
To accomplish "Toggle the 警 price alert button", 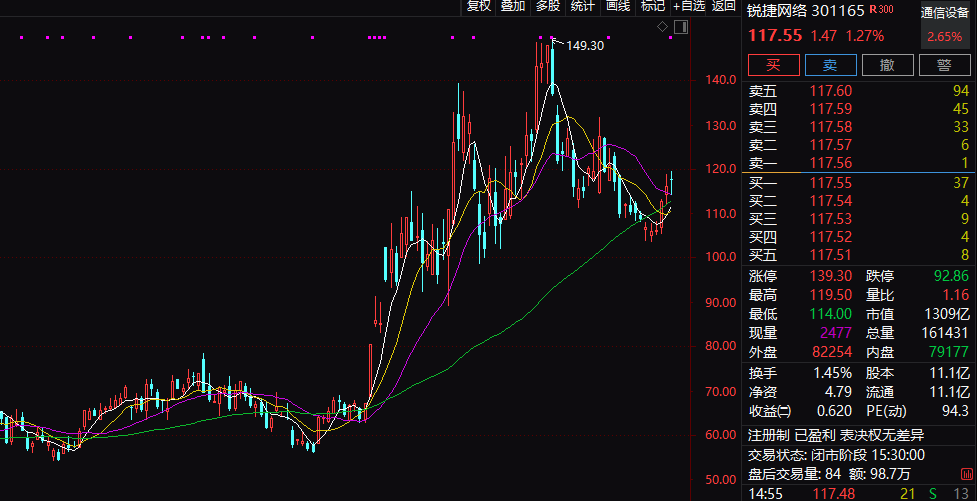I will tap(944, 65).
